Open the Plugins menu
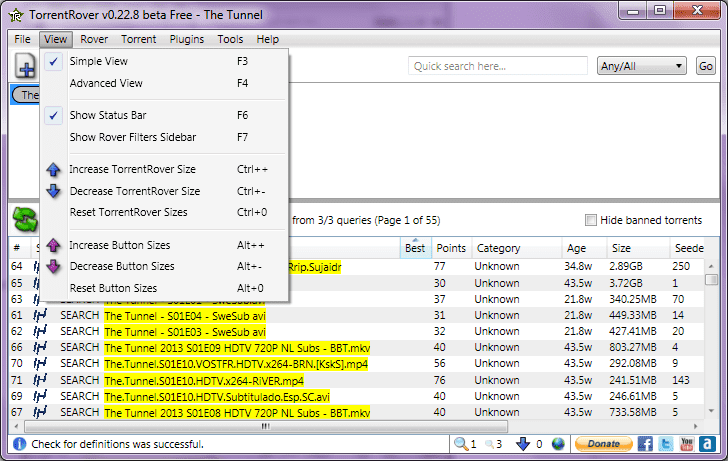728x461 pixels. point(187,39)
